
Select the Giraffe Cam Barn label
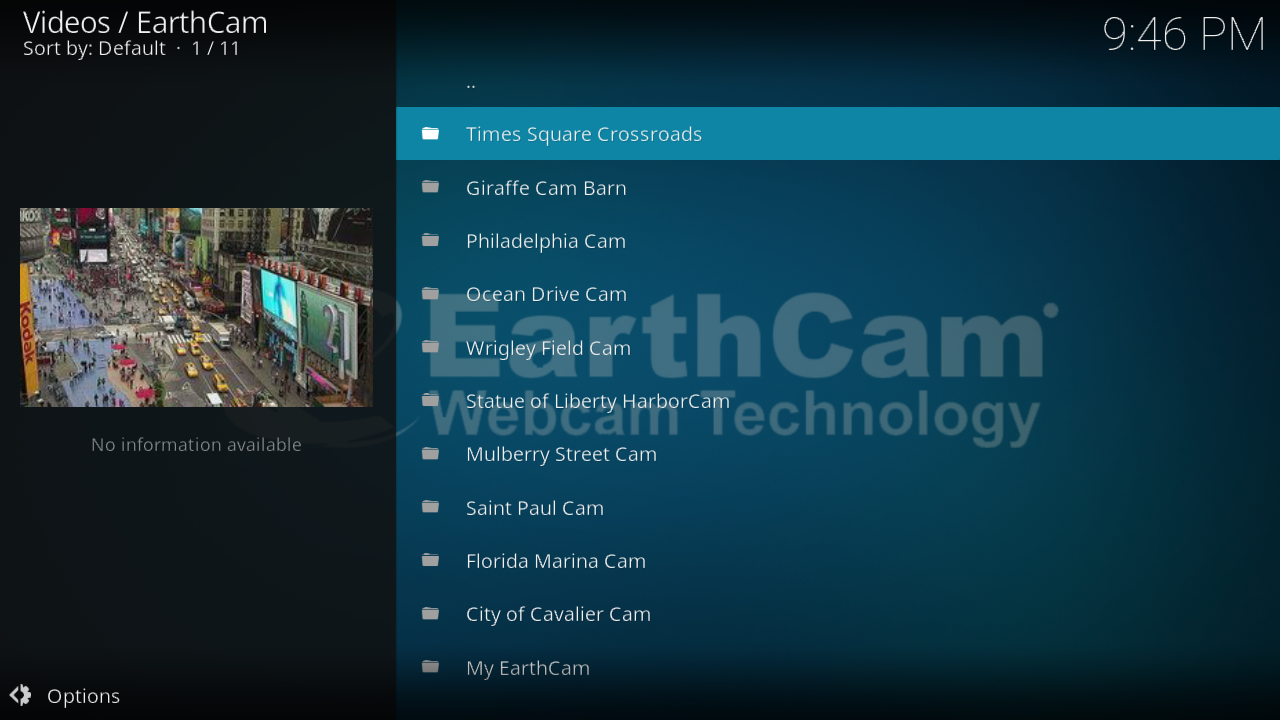[x=546, y=188]
